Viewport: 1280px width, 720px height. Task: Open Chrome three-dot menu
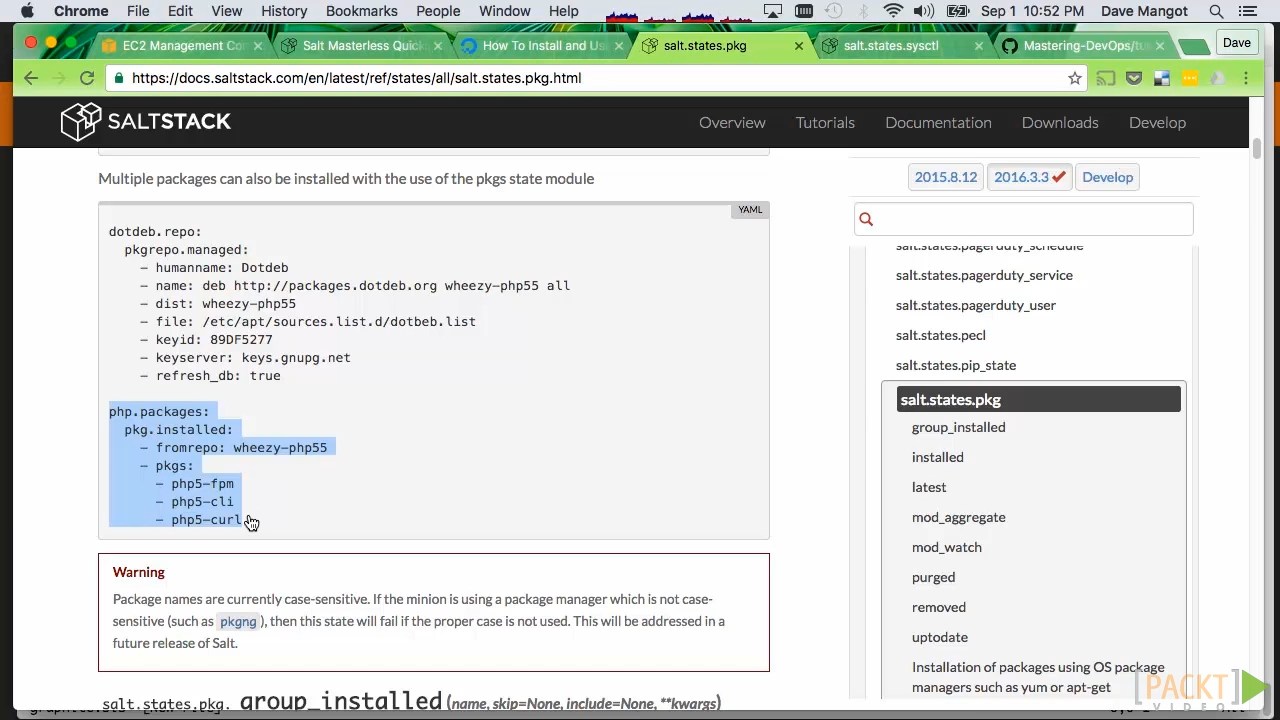1246,78
